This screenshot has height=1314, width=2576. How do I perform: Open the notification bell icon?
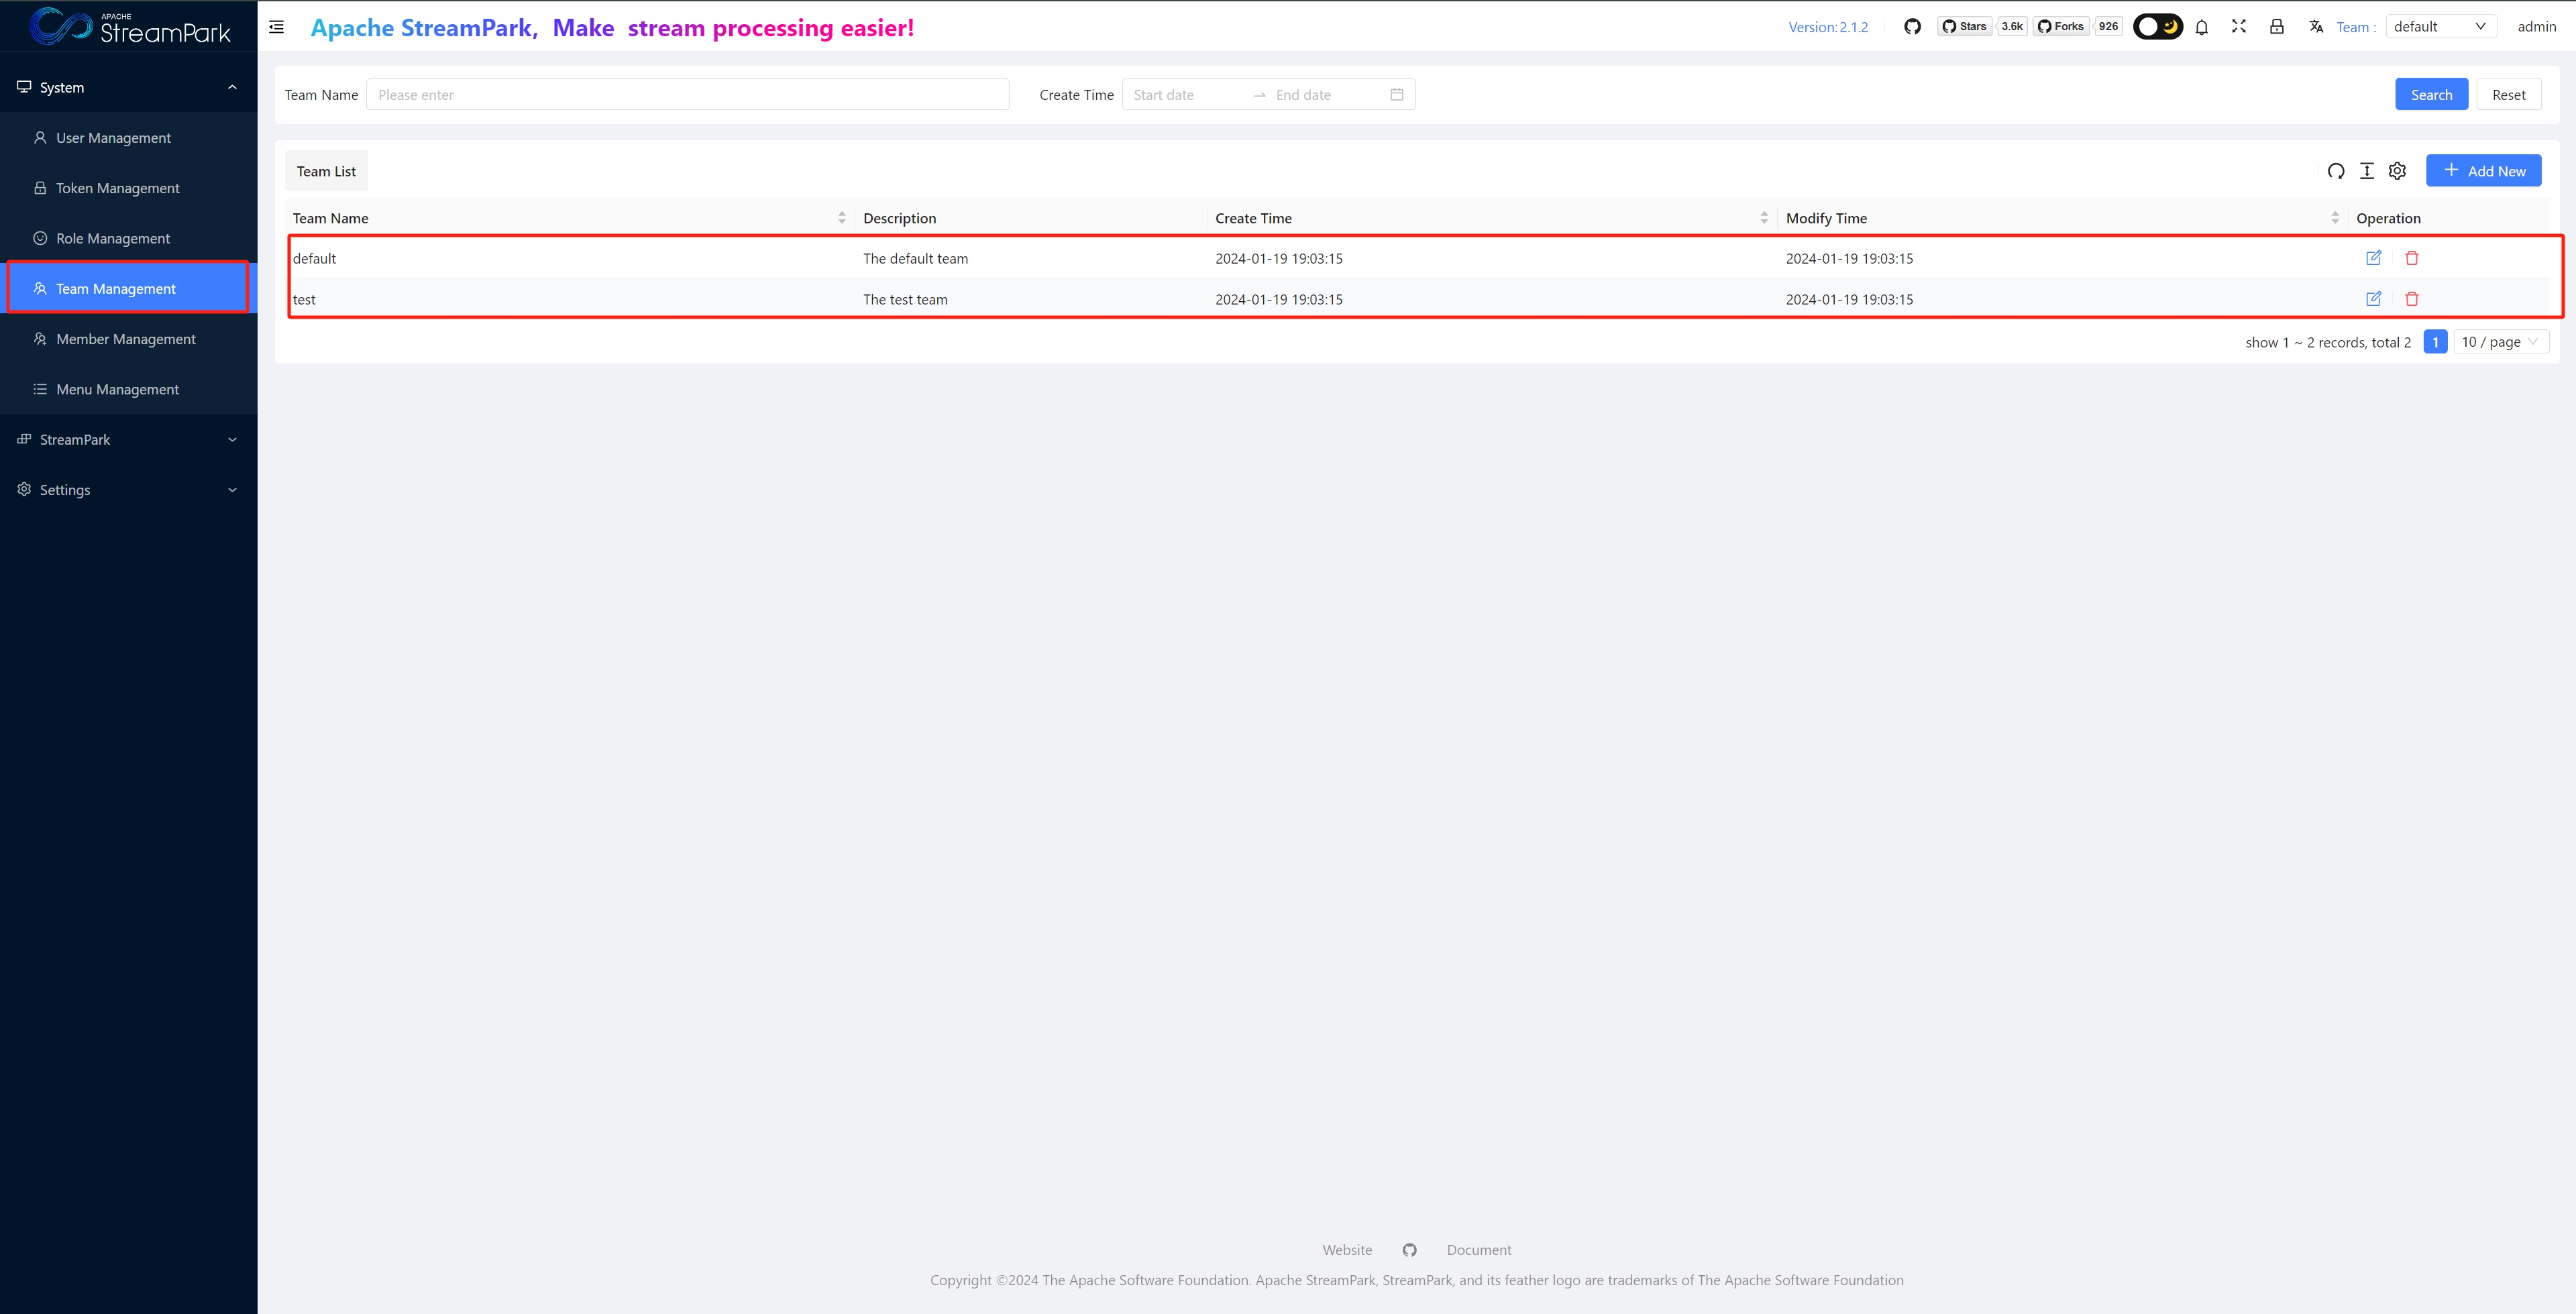coord(2201,27)
